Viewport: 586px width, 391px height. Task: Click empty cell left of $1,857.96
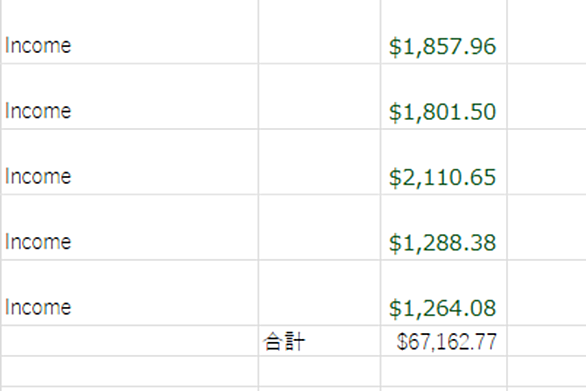tap(319, 32)
